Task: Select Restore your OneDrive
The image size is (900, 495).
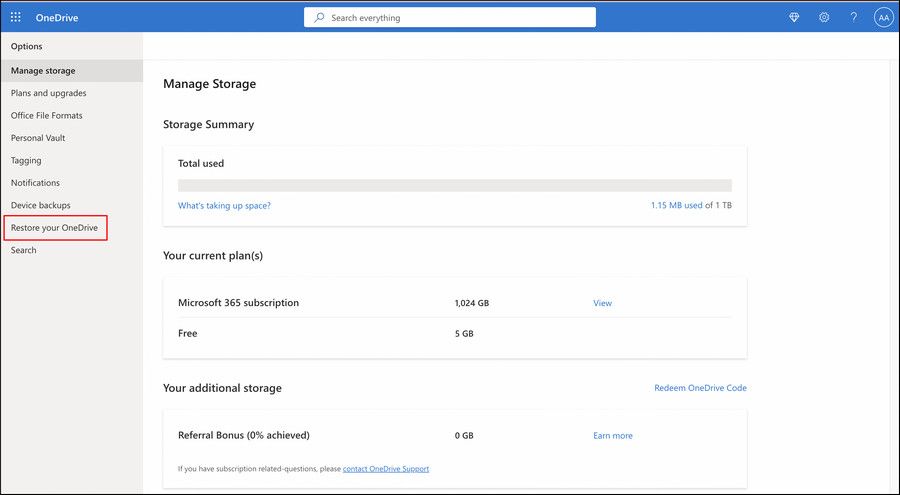Action: (x=54, y=227)
